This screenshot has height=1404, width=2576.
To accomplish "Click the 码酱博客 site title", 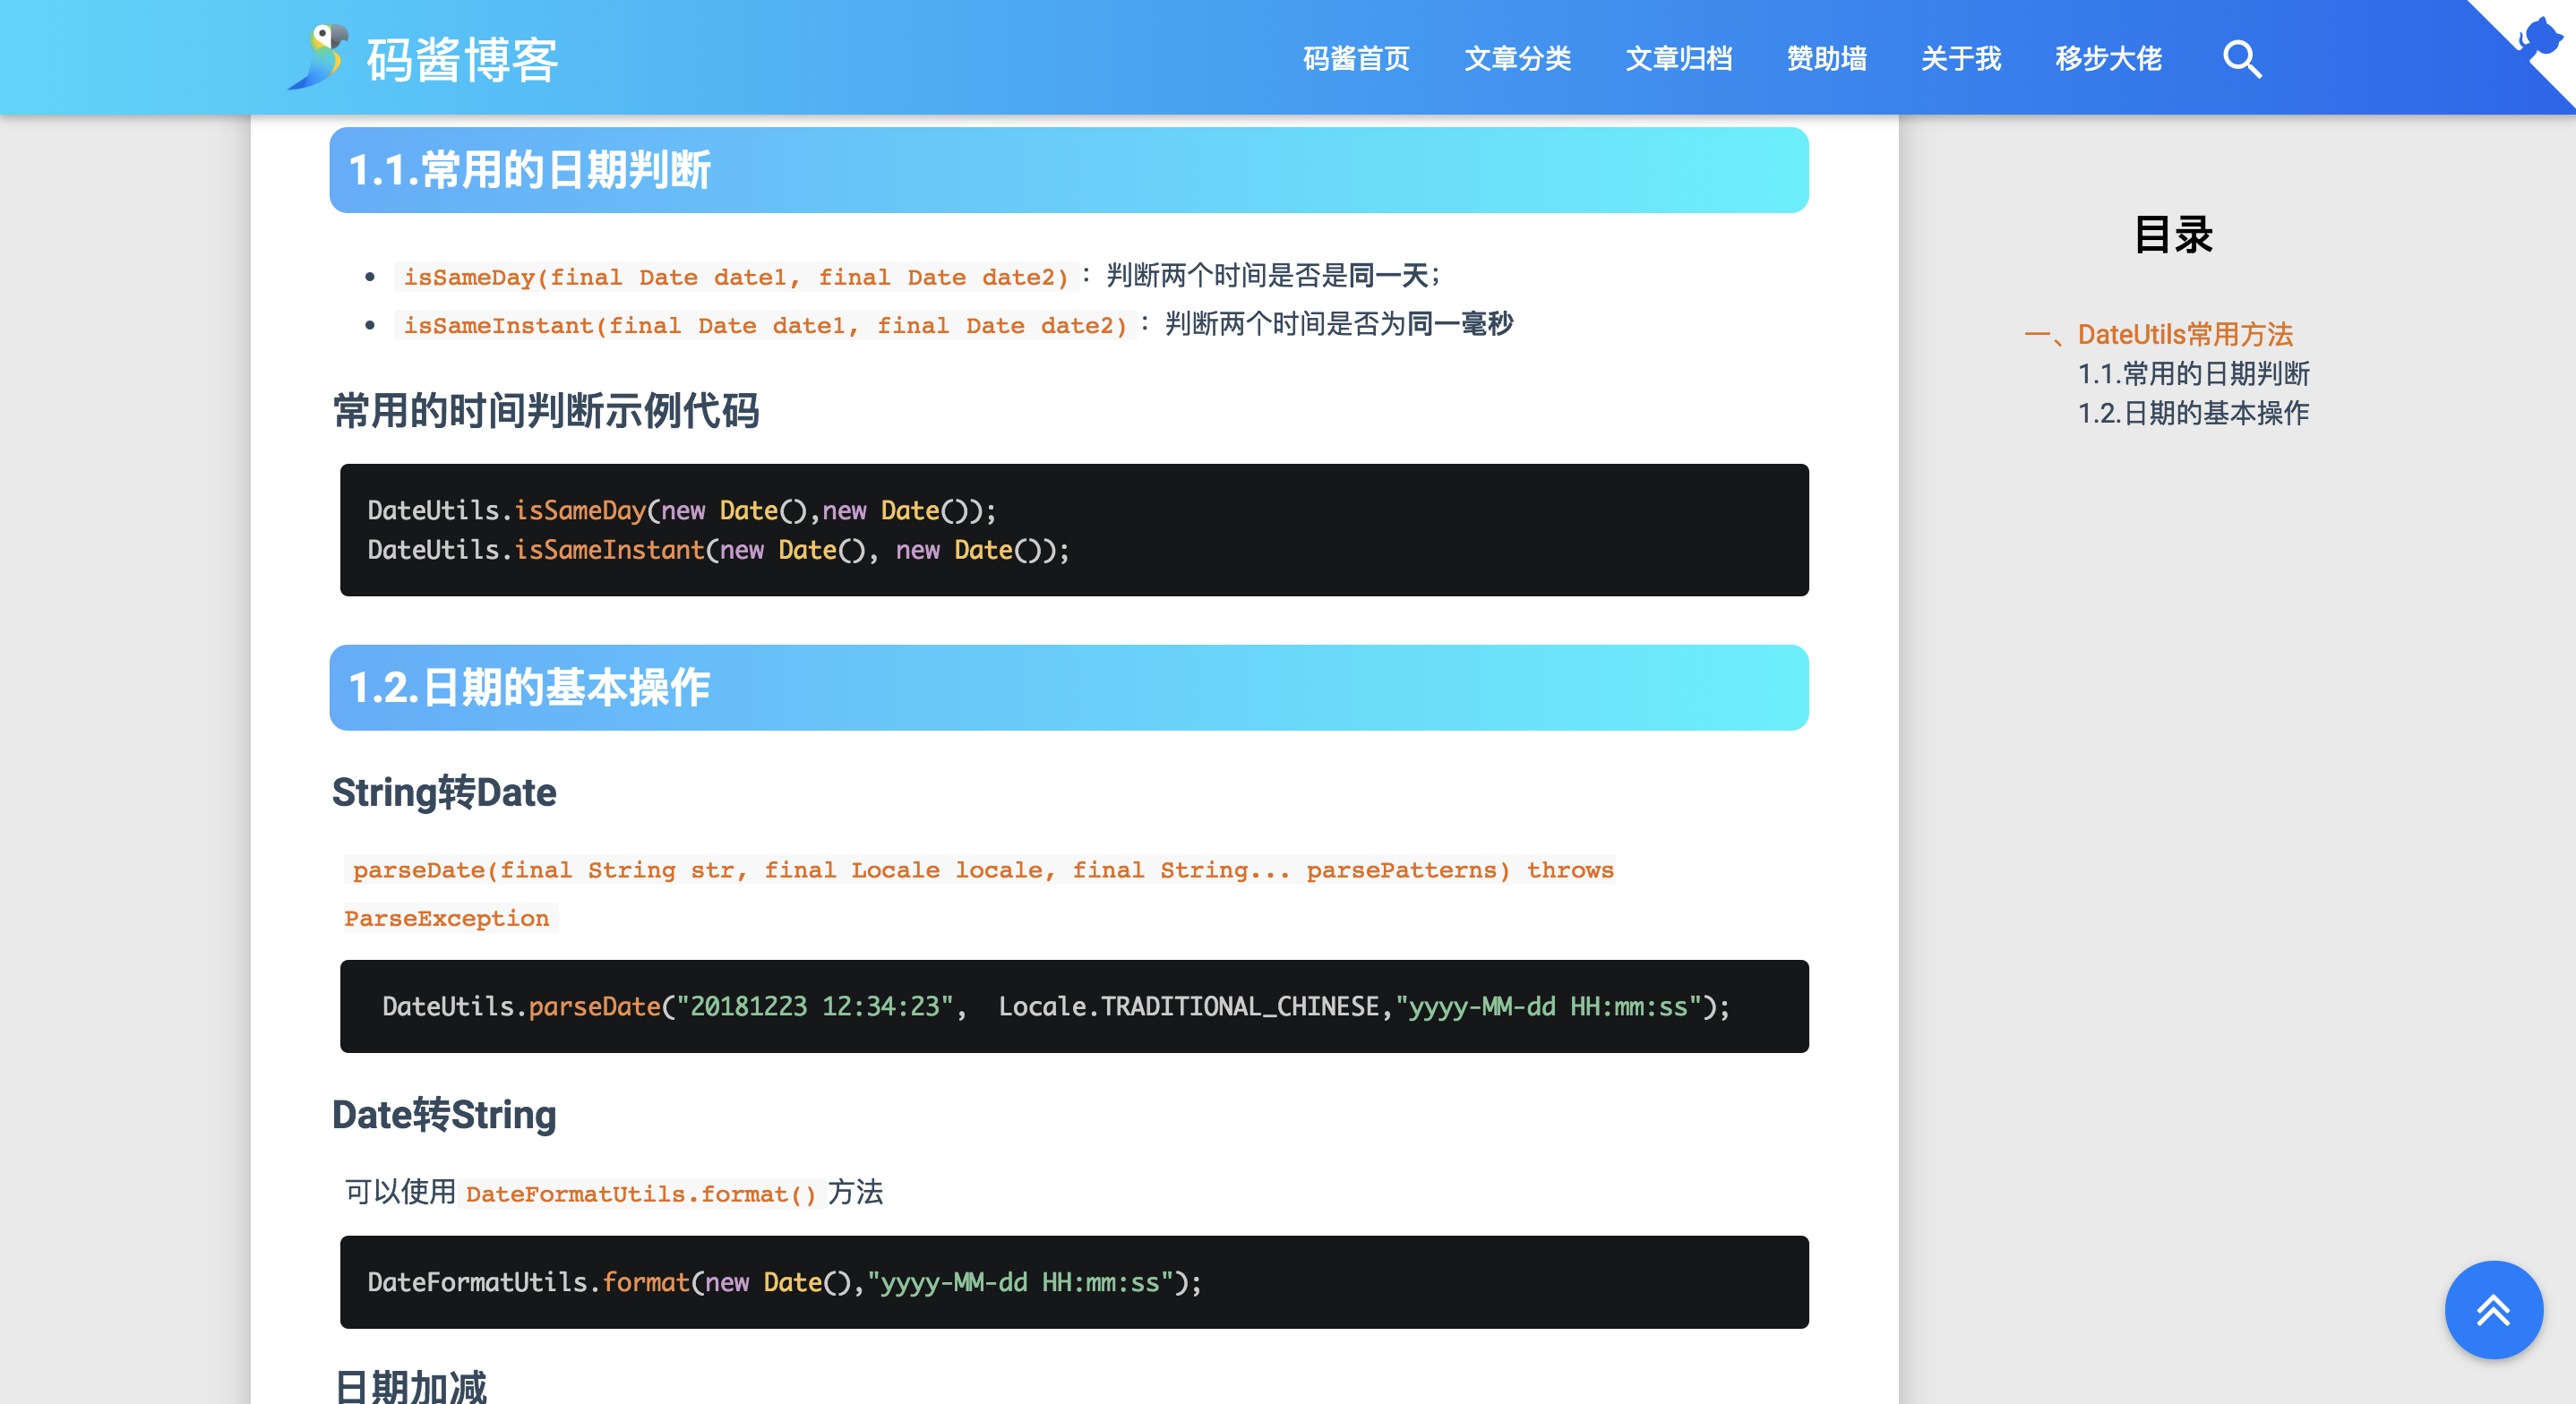I will click(x=462, y=60).
